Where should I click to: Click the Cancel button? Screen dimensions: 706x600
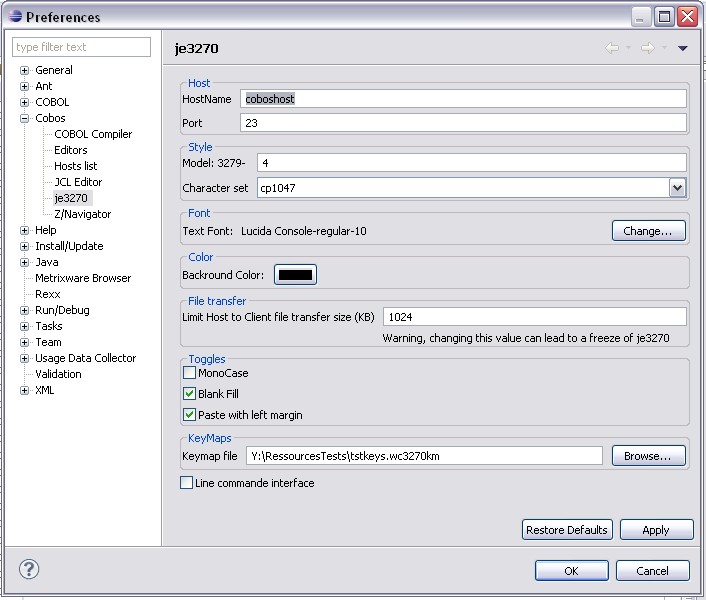coord(652,571)
